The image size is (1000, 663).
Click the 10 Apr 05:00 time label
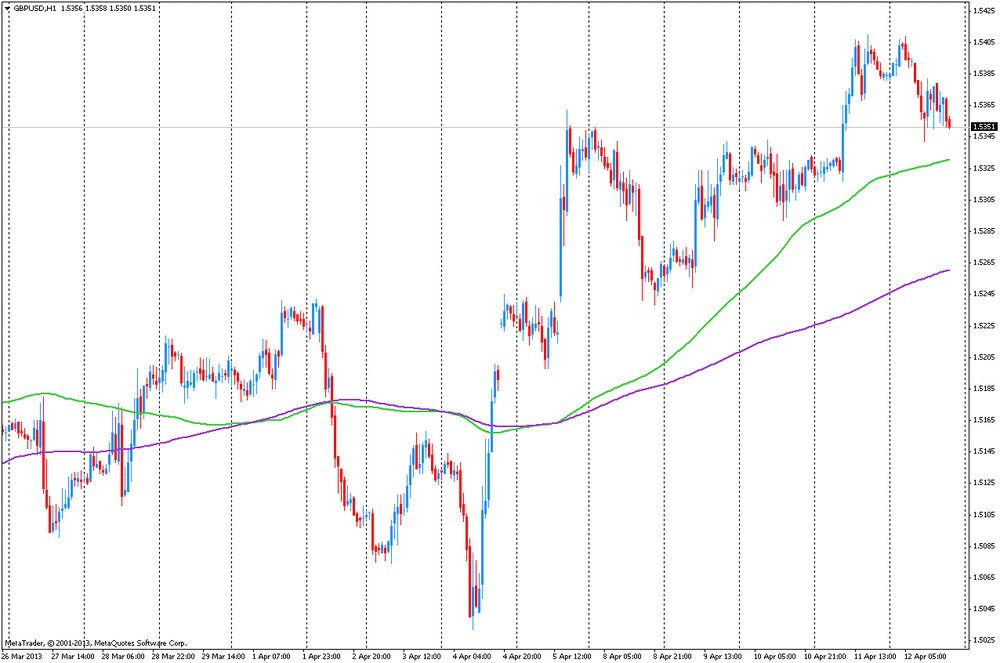[x=775, y=656]
